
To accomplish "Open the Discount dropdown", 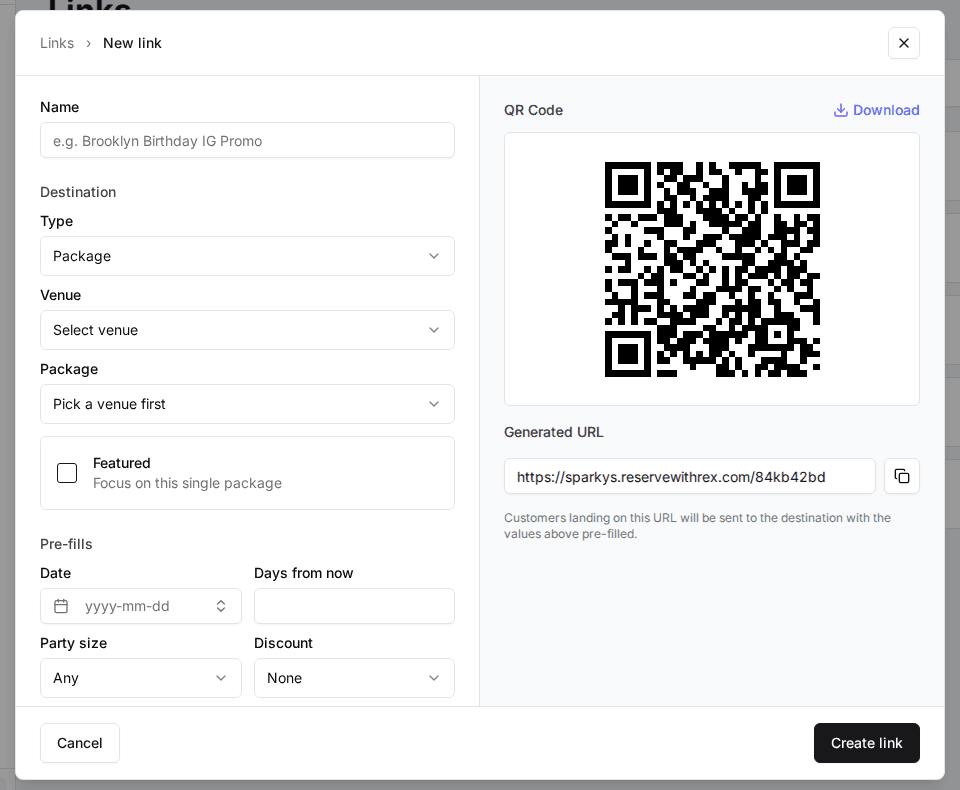I will (x=354, y=678).
